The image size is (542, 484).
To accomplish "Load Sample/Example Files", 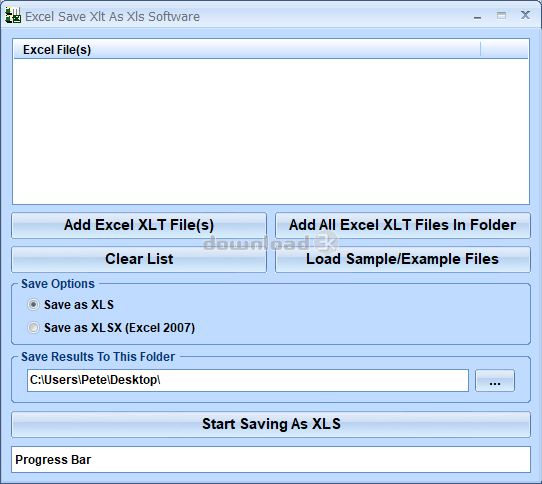I will click(x=403, y=259).
